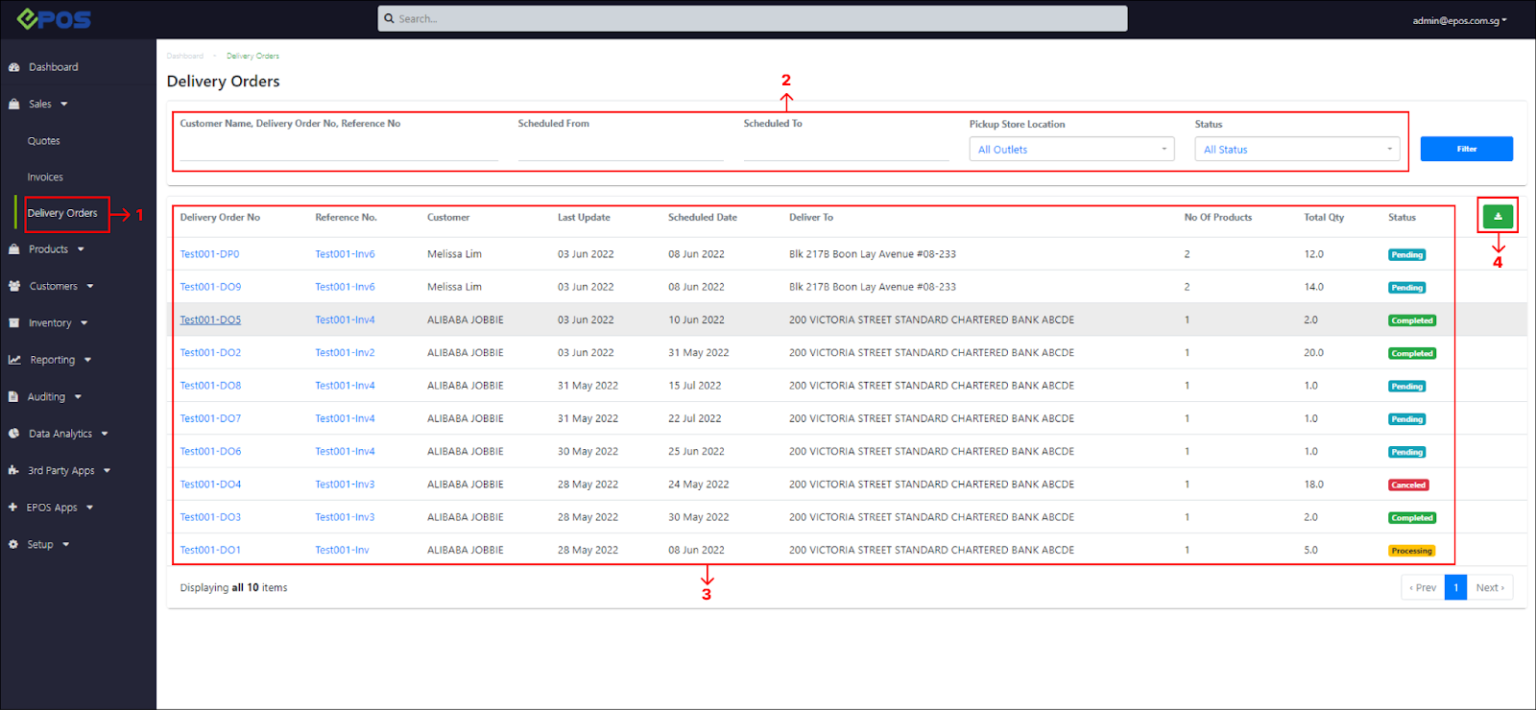Viewport: 1536px width, 710px height.
Task: Click the search magnifier icon
Action: coord(389,18)
